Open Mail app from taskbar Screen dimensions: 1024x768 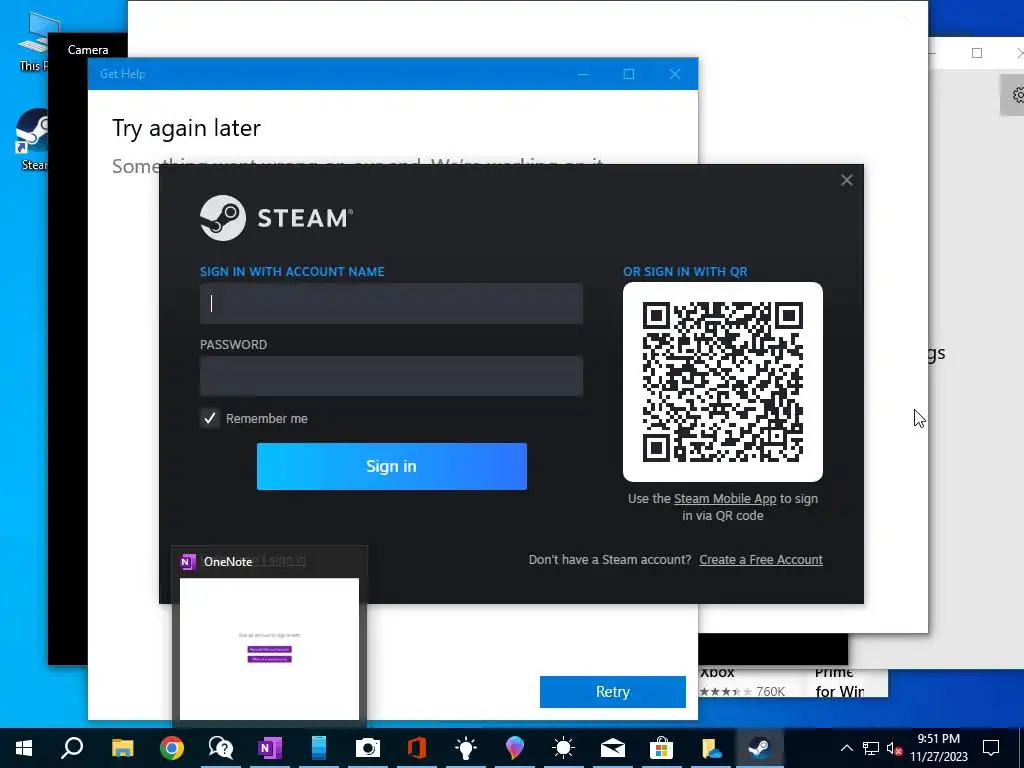[x=613, y=748]
